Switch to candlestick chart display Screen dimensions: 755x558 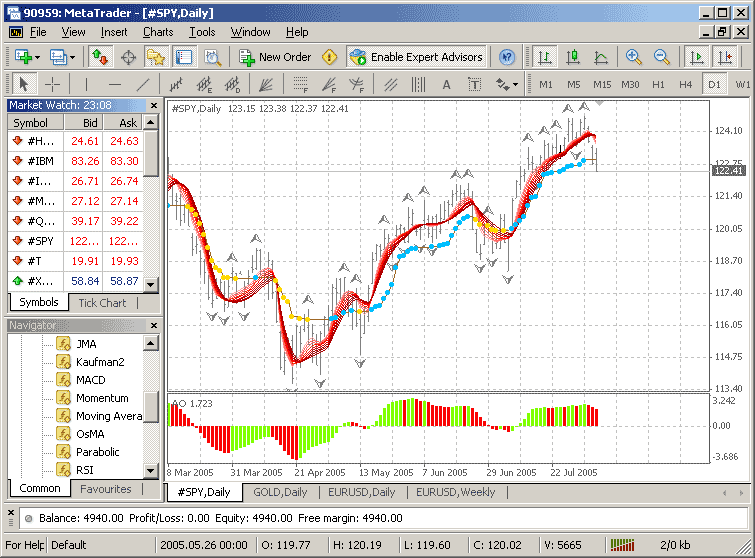pyautogui.click(x=573, y=57)
